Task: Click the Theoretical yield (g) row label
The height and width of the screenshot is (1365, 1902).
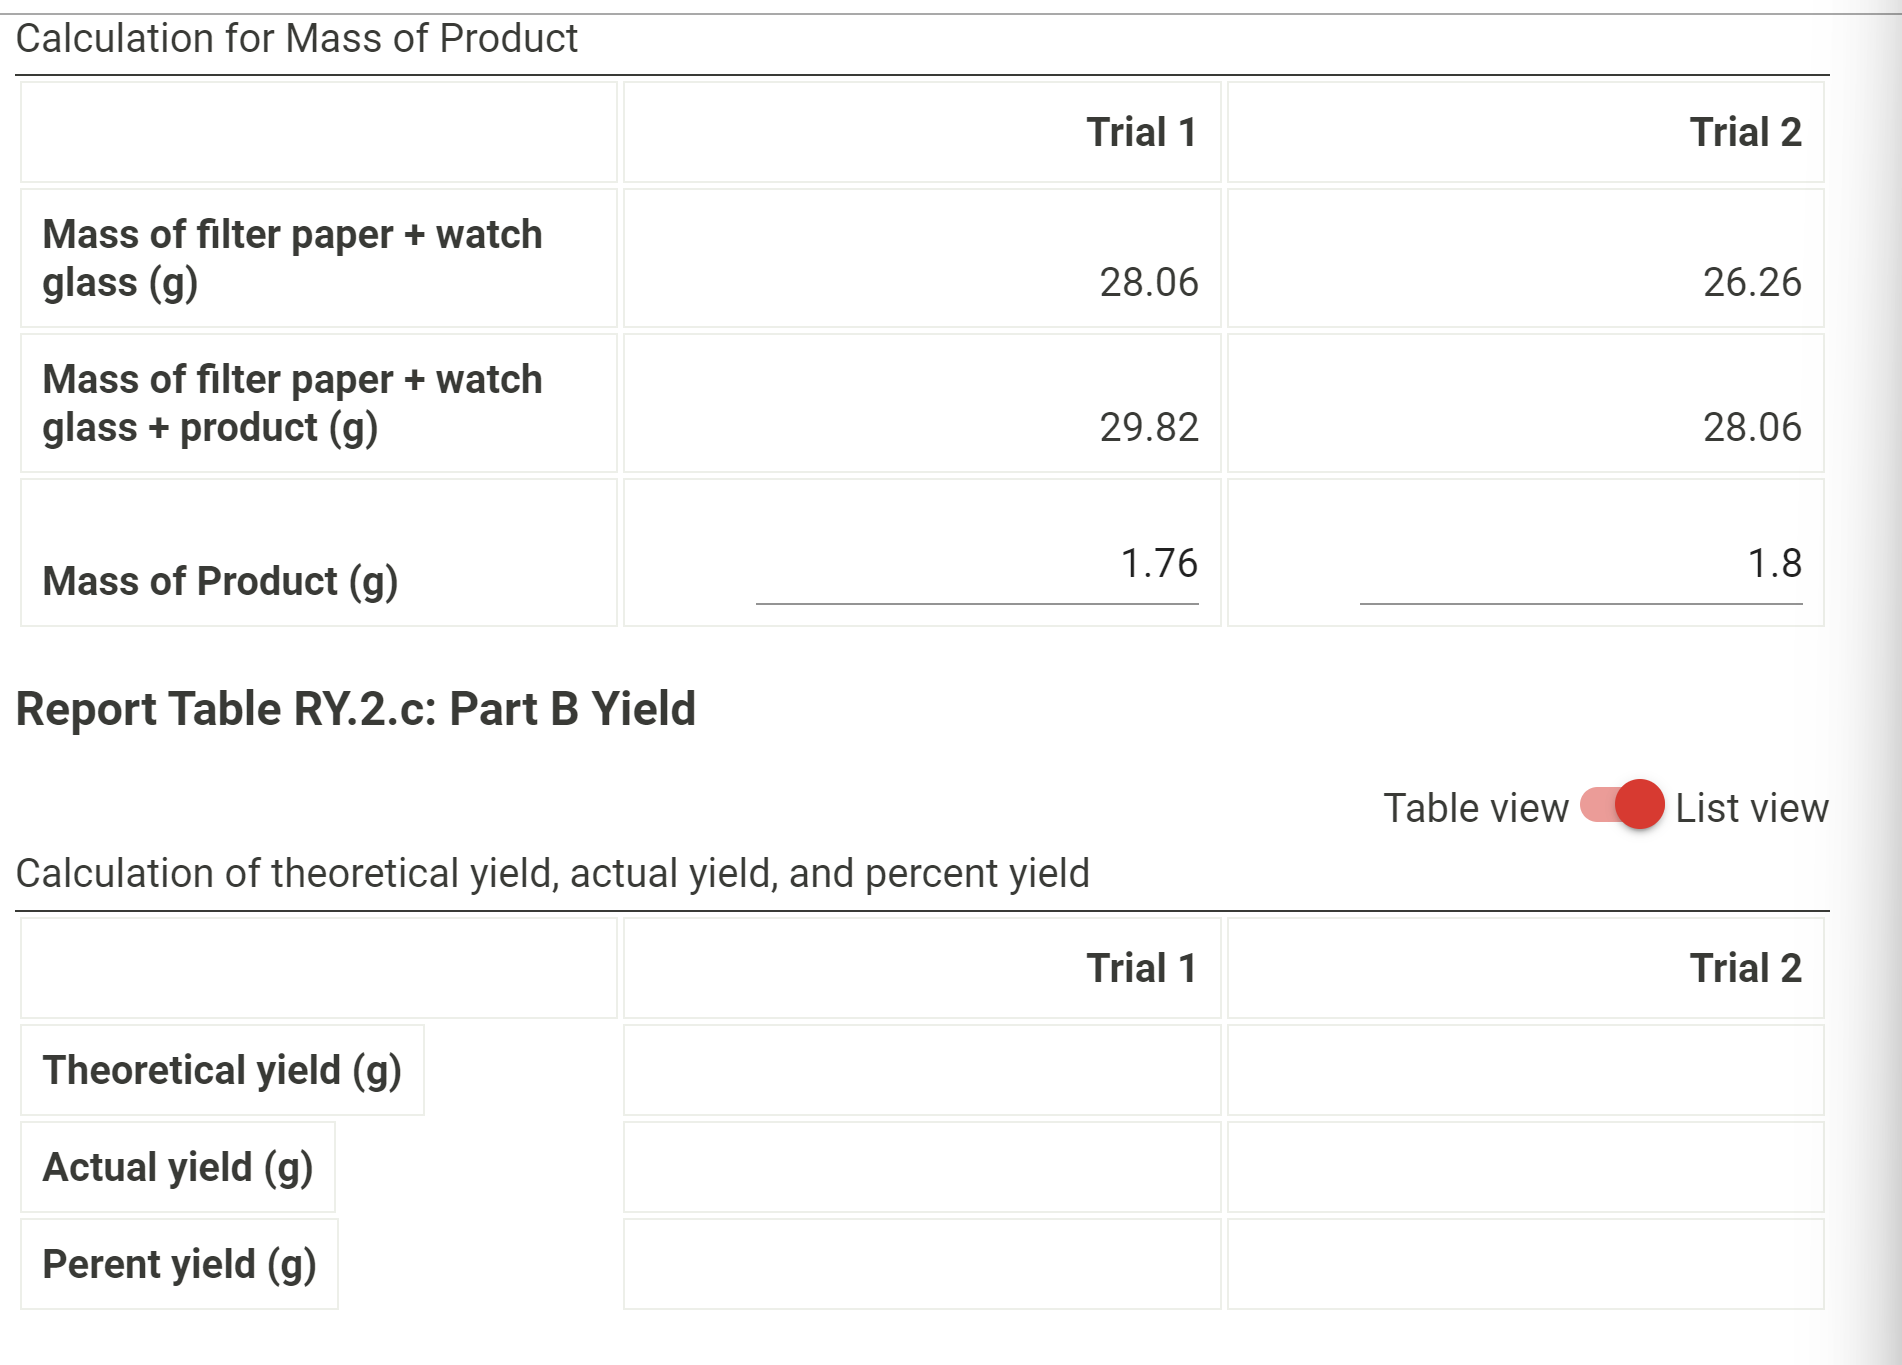Action: pyautogui.click(x=223, y=1070)
